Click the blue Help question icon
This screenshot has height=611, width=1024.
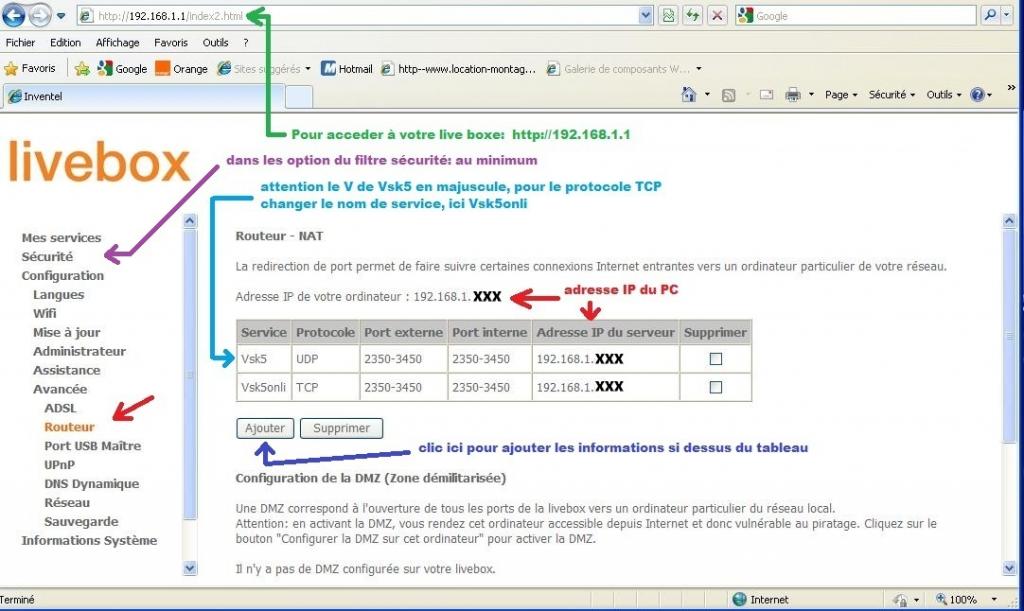point(977,95)
